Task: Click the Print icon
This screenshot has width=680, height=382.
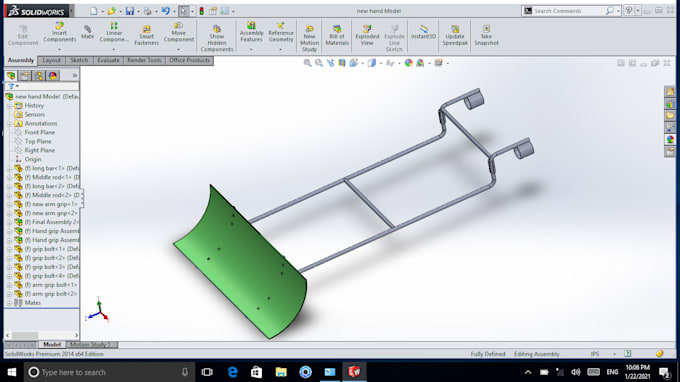Action: pos(147,11)
